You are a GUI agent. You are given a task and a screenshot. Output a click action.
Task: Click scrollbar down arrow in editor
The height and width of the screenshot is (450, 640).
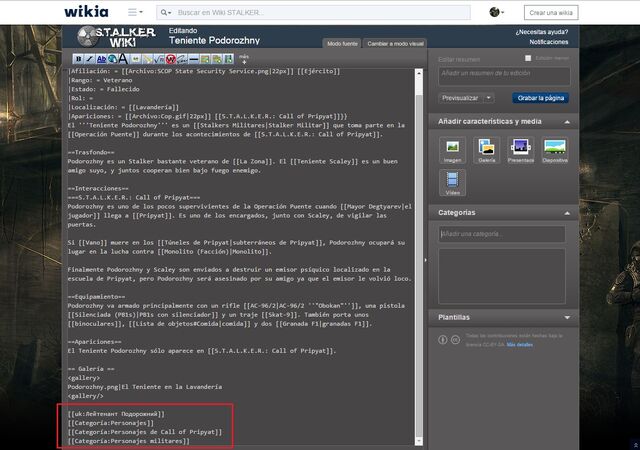(419, 441)
